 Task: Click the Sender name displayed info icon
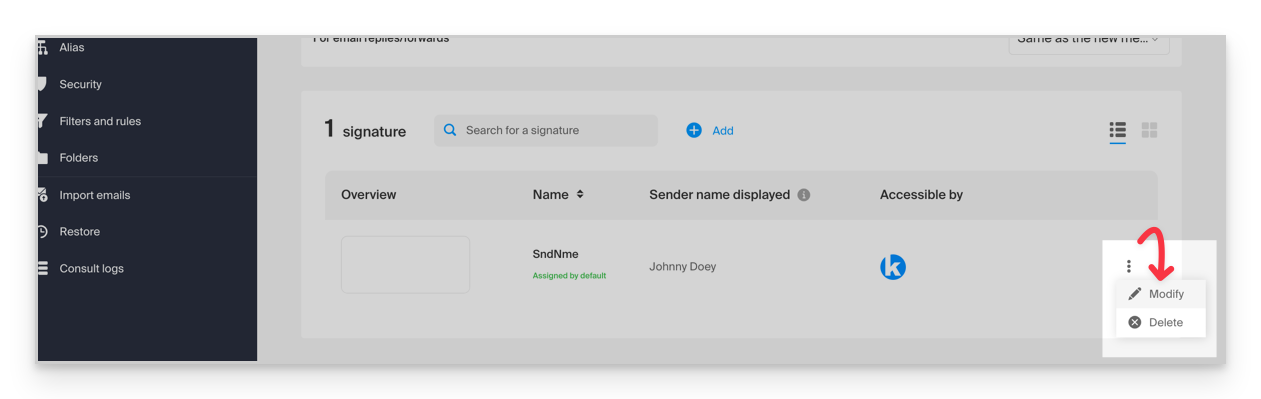point(804,195)
